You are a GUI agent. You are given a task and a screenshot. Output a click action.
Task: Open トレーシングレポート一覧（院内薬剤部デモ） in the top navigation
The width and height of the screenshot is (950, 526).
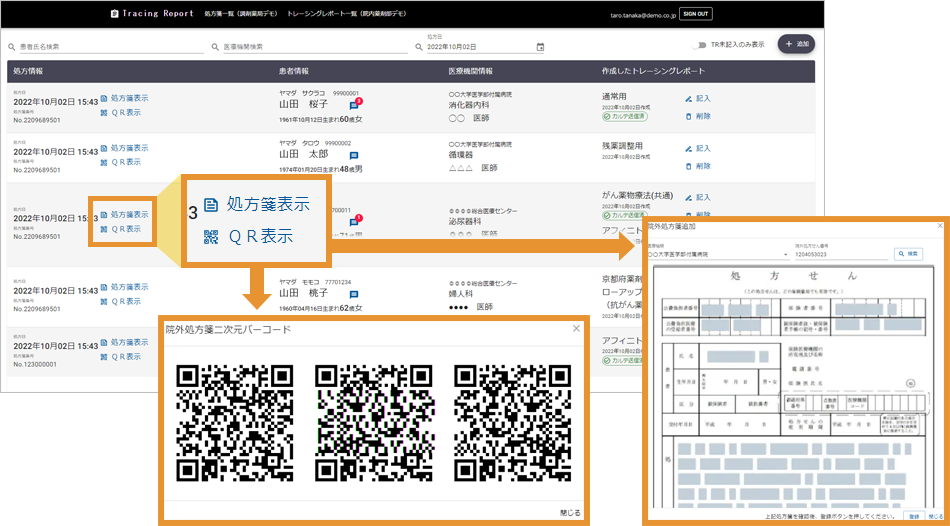[x=347, y=13]
